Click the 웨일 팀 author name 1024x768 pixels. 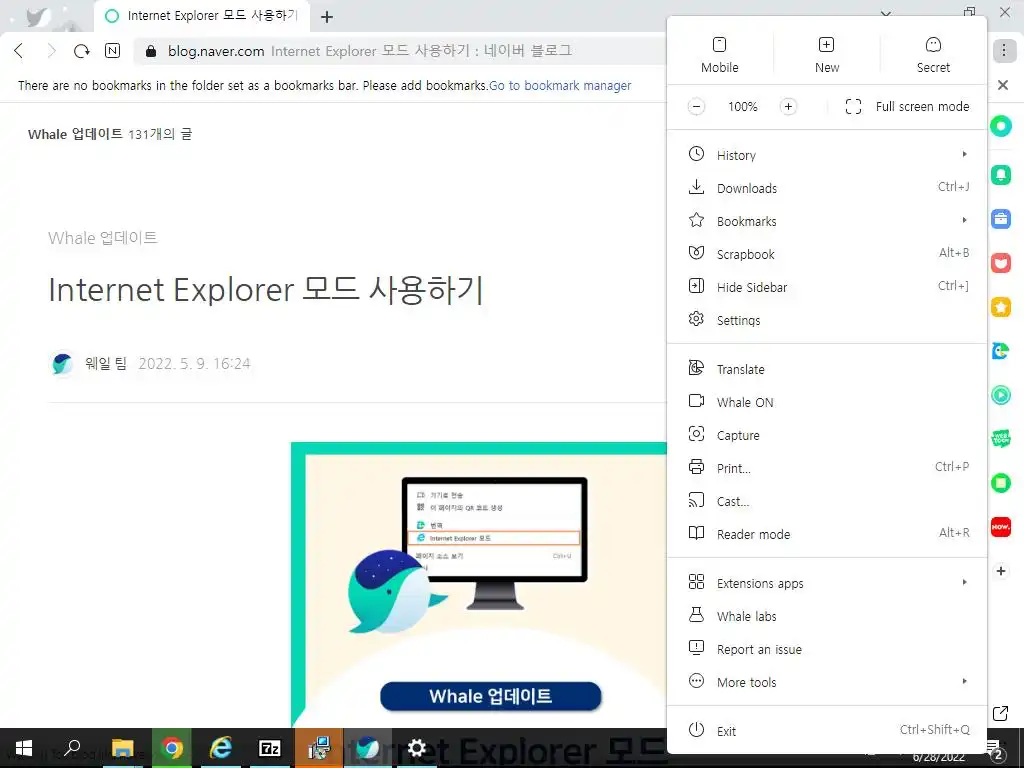[x=106, y=363]
